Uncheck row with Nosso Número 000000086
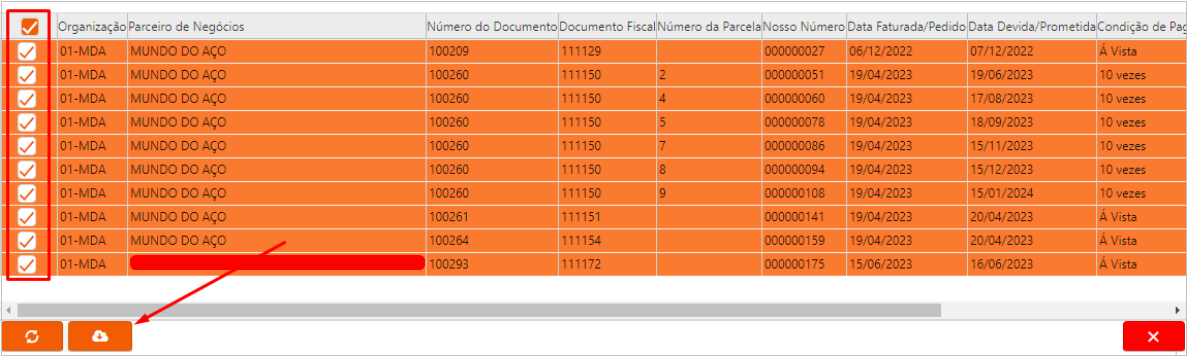1190x364 pixels. point(27,146)
